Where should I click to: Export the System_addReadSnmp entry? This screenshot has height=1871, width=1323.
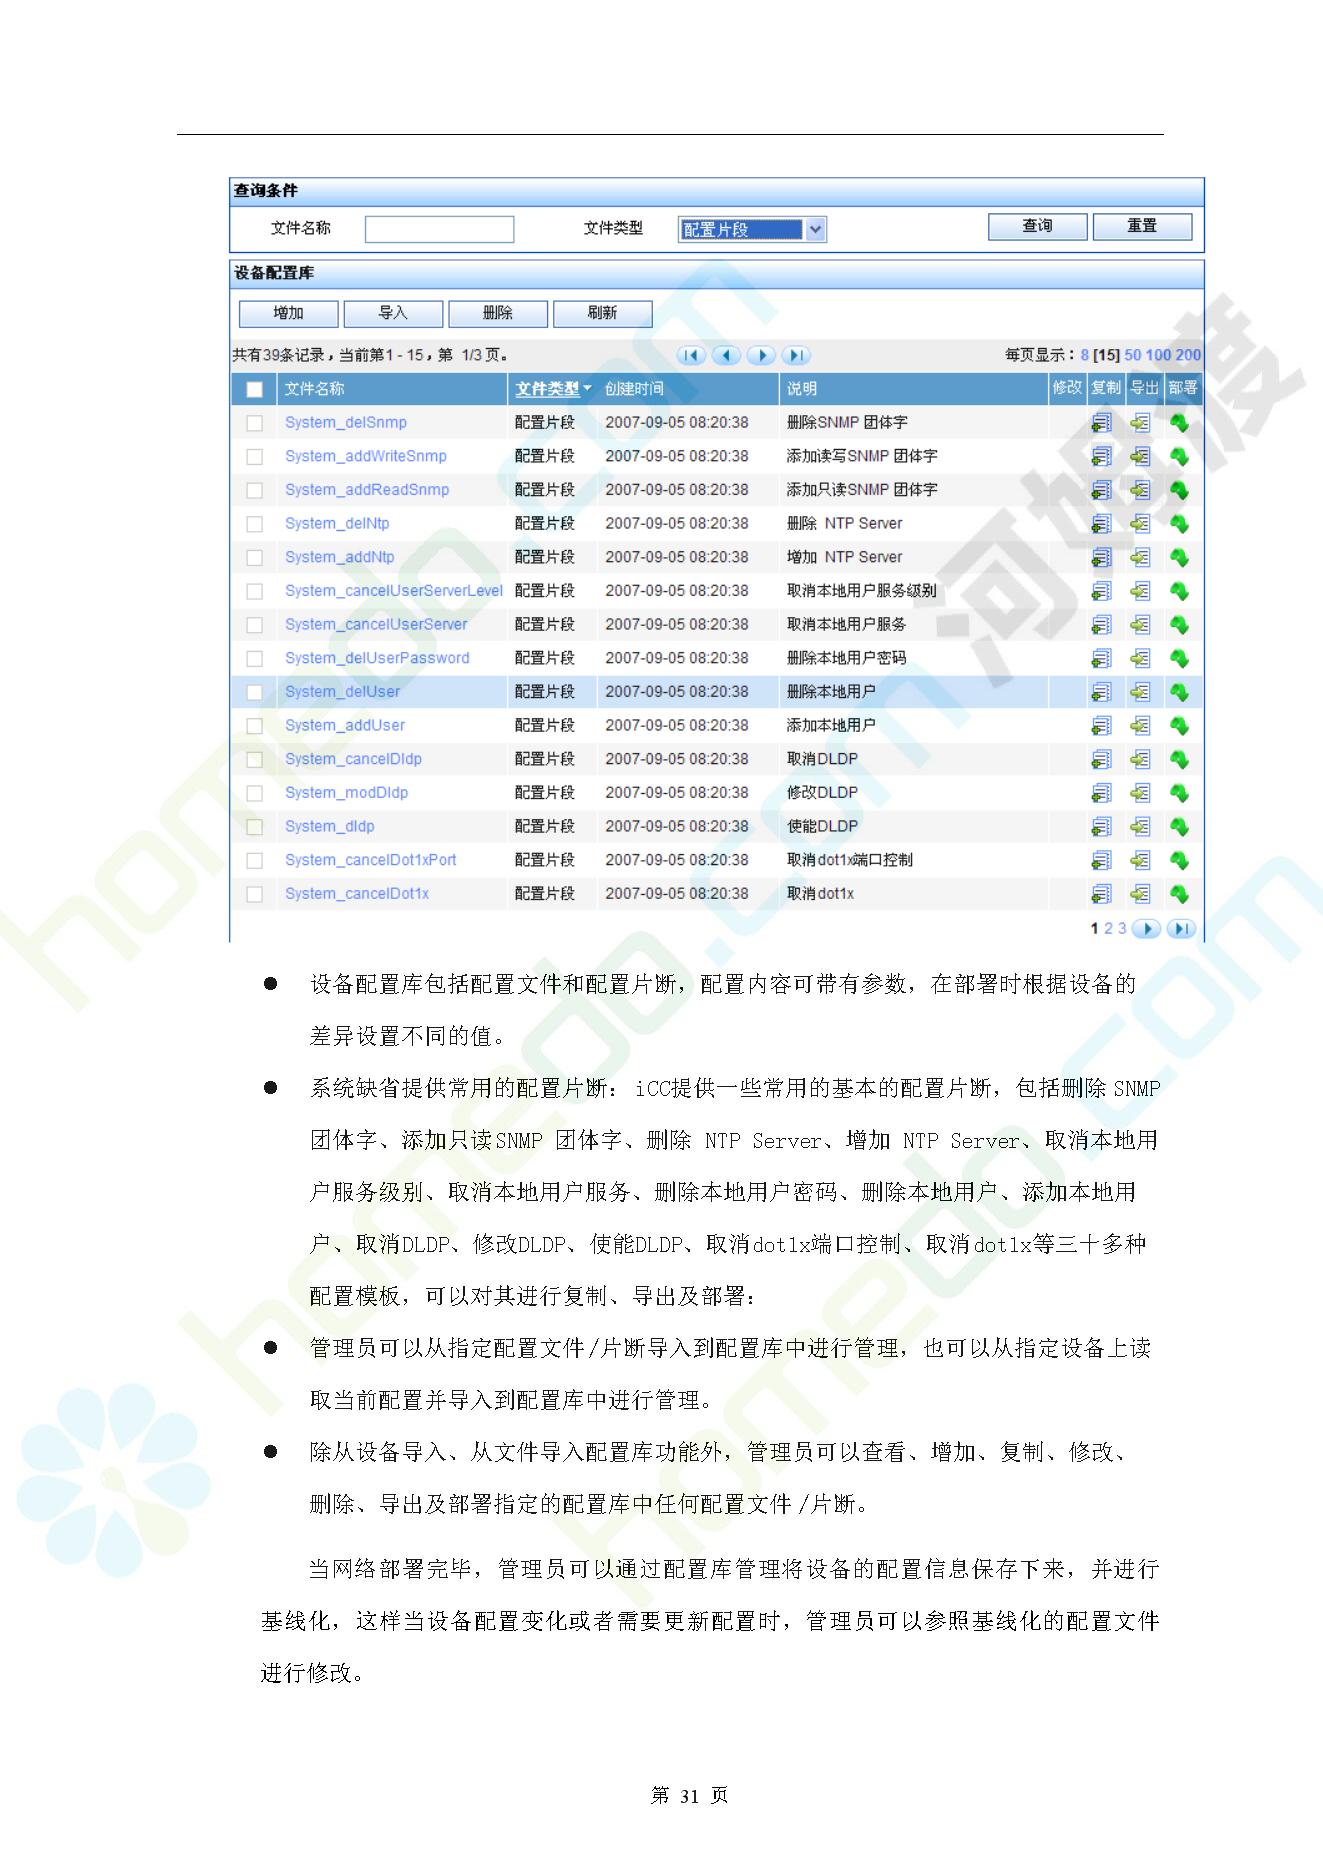tap(1140, 490)
